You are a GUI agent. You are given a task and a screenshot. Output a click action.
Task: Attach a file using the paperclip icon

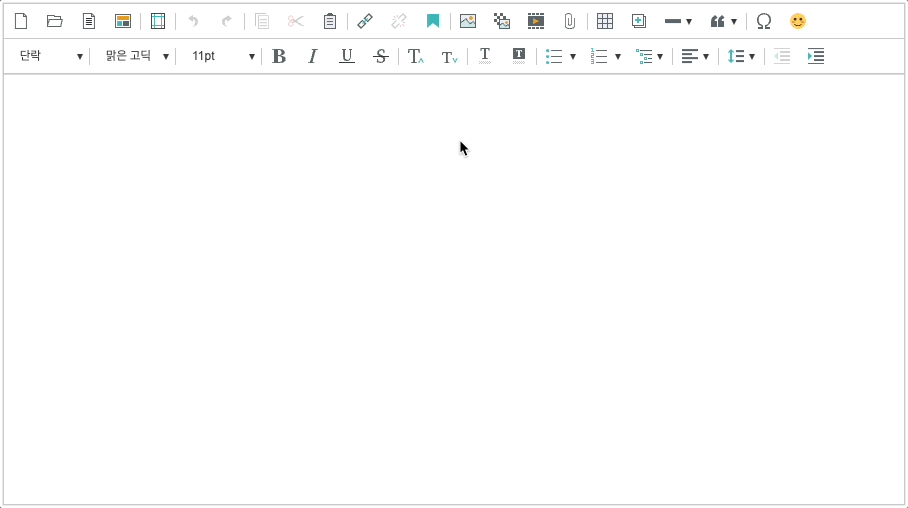pos(570,21)
